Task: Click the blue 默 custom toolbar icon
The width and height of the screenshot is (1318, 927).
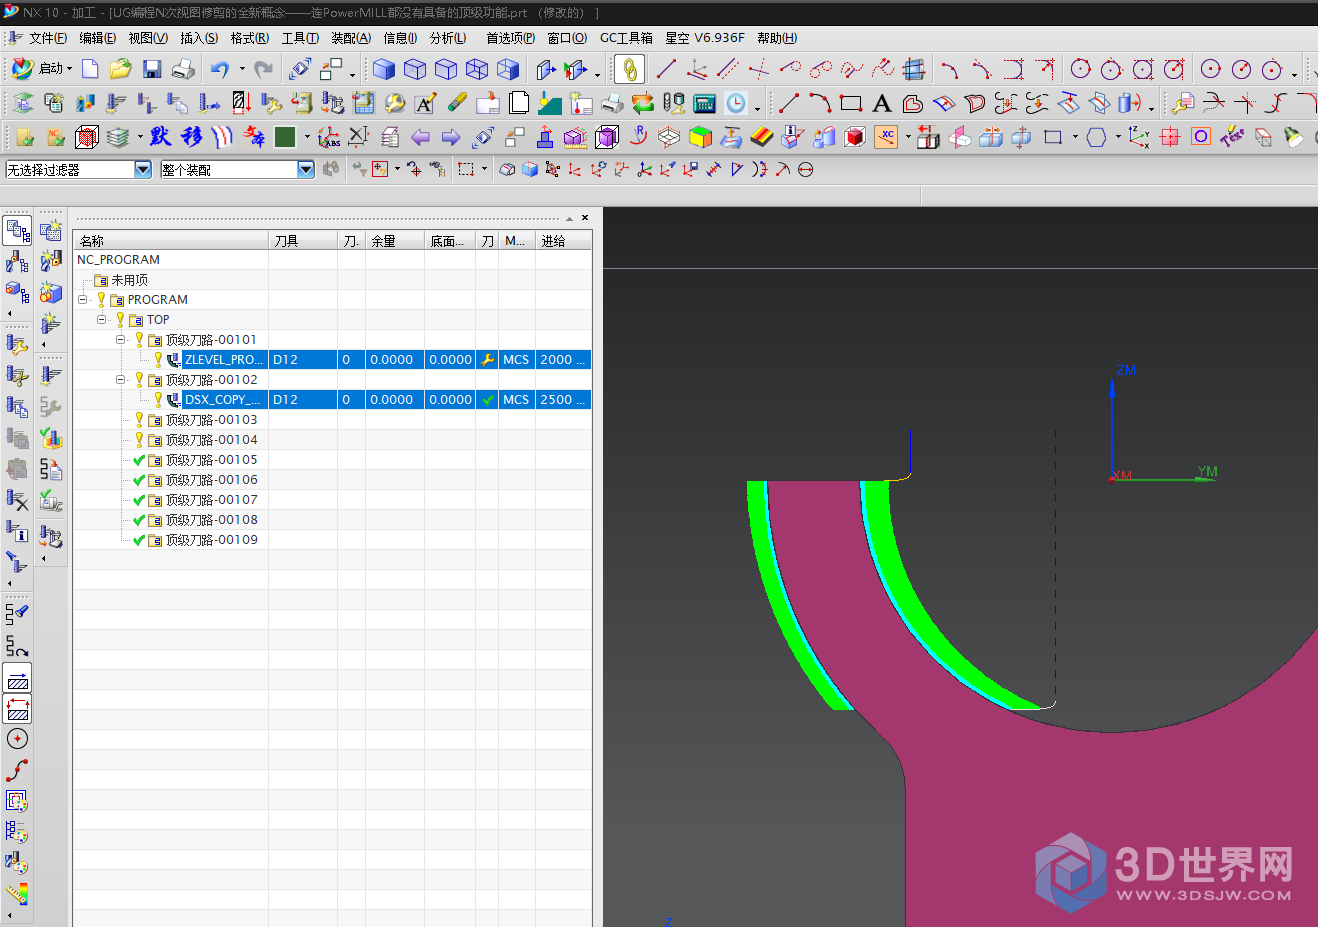Action: pyautogui.click(x=160, y=137)
